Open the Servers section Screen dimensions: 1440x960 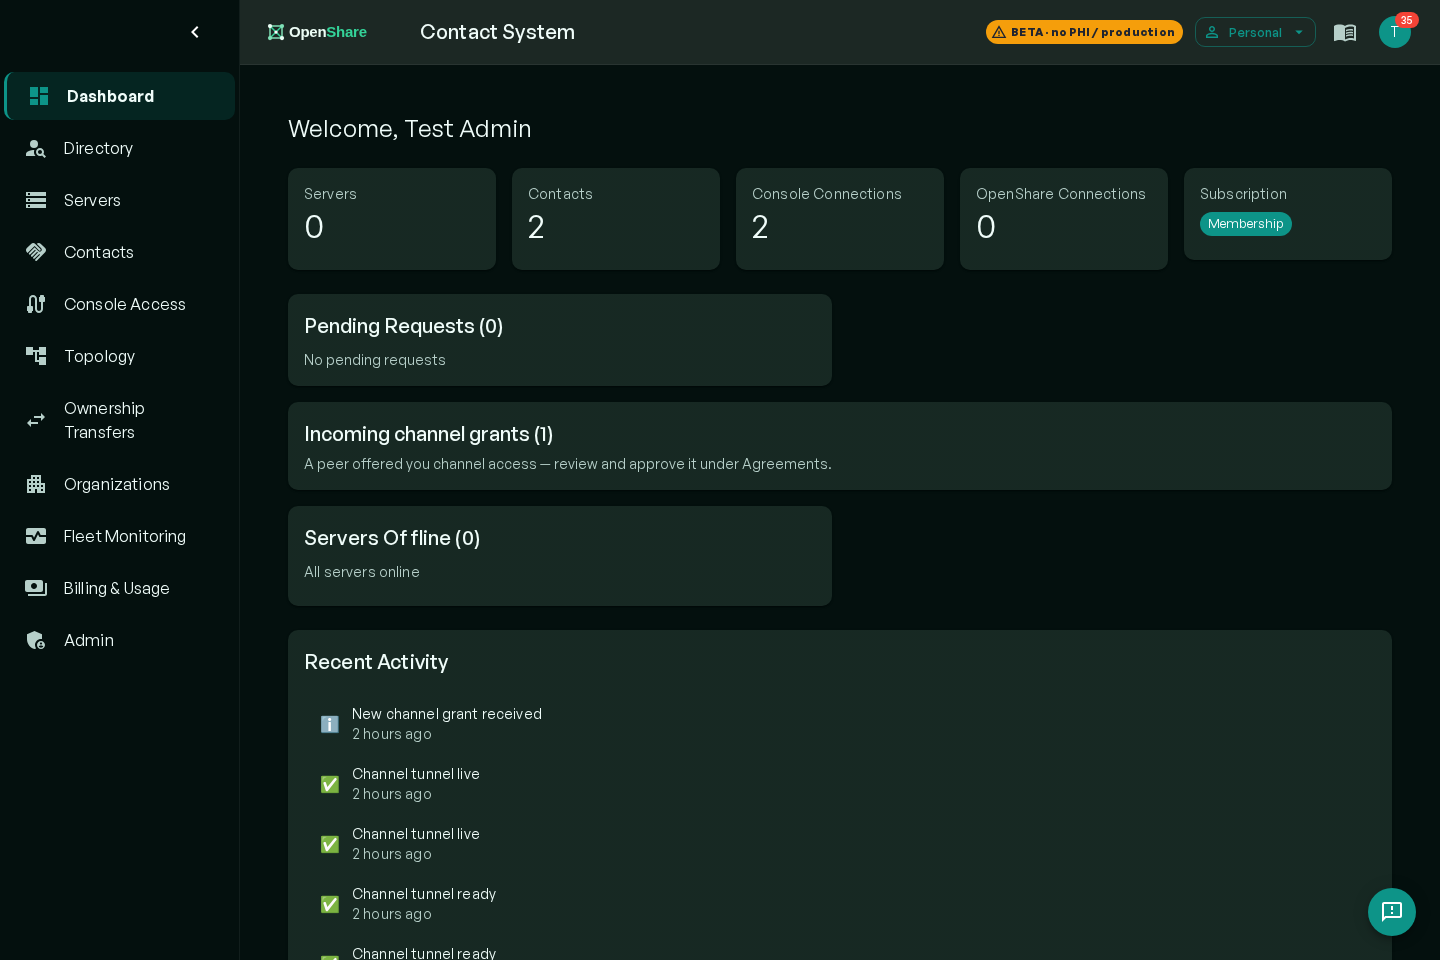(x=120, y=200)
